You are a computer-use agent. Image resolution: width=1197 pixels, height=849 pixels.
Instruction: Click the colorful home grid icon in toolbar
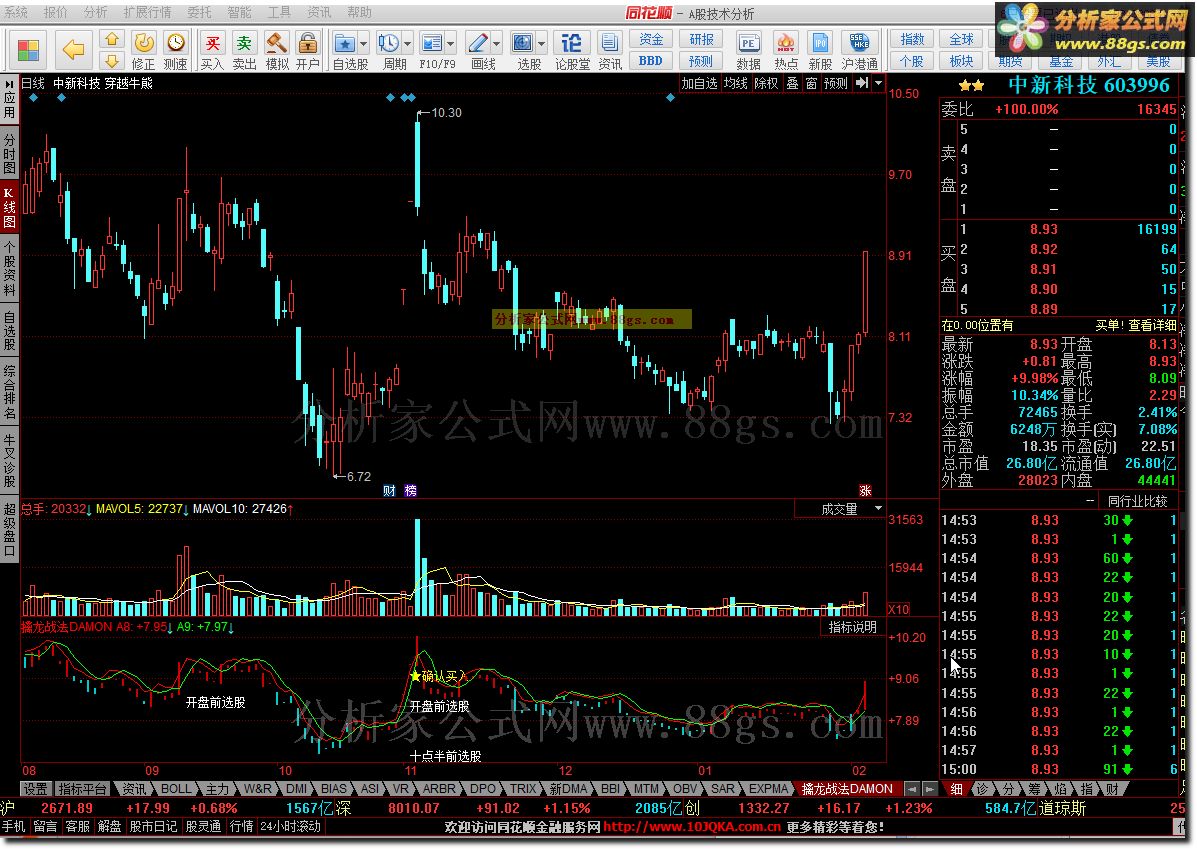point(28,50)
